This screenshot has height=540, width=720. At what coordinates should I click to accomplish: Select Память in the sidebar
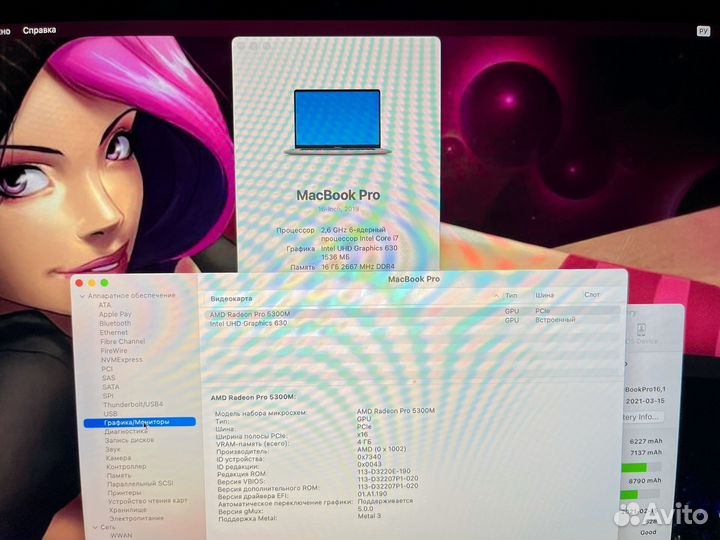(x=119, y=475)
